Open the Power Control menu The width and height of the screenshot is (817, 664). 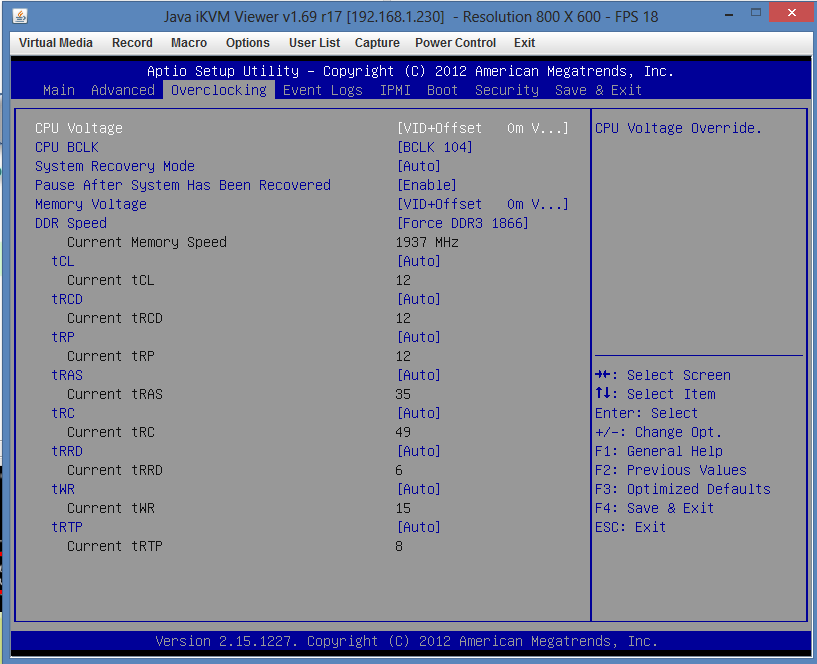(455, 43)
